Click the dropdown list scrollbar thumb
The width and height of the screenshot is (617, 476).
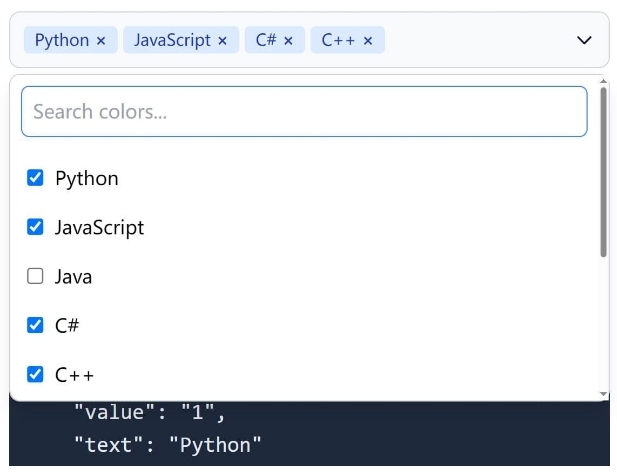(x=603, y=170)
